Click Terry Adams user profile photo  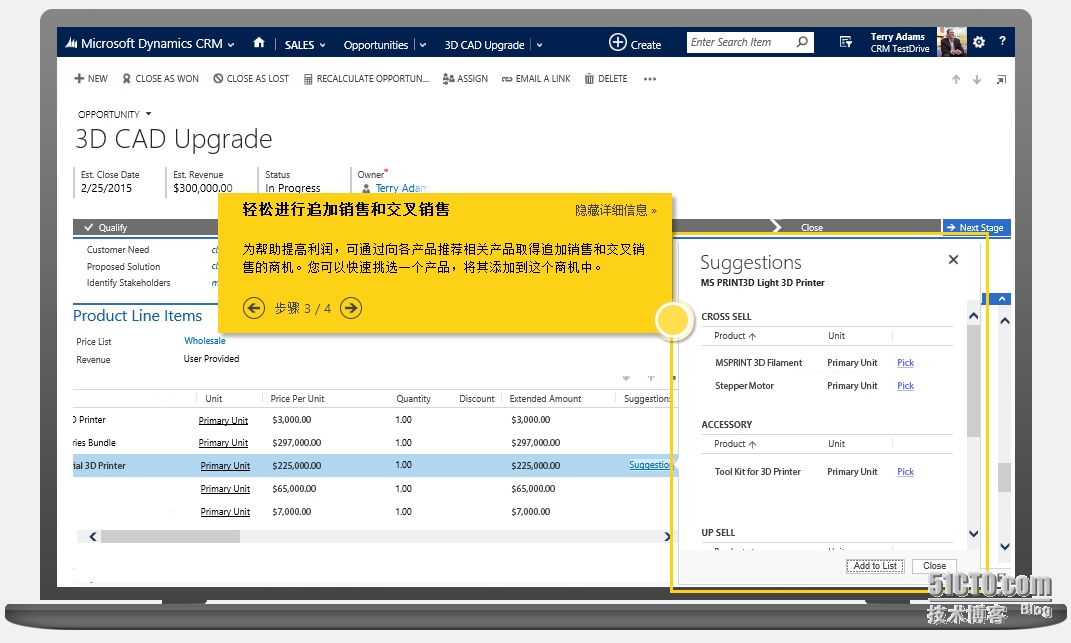[951, 42]
